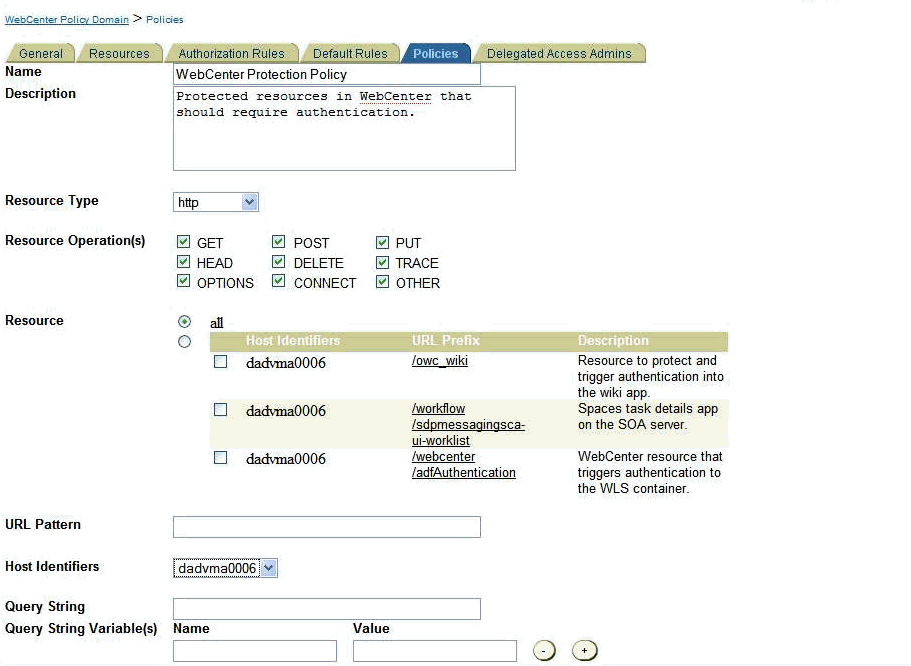Viewport: 911px width, 666px height.
Task: Select the 'all' resource radio button
Action: click(184, 321)
